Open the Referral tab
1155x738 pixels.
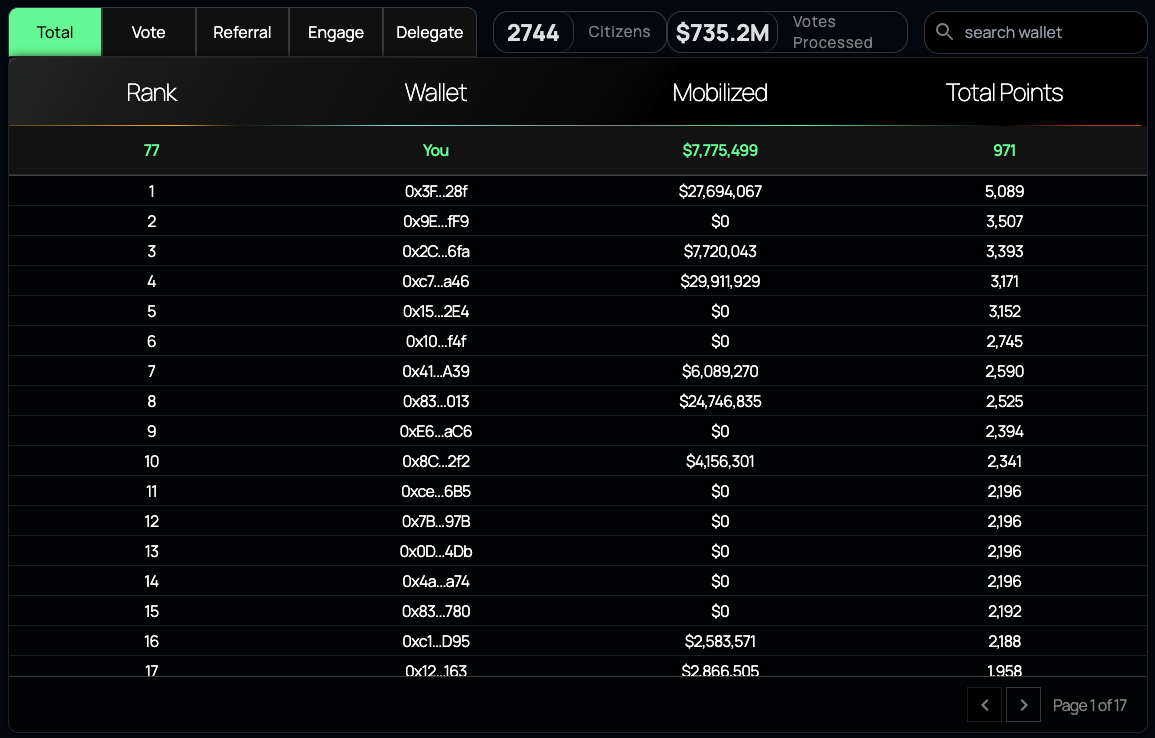(x=242, y=32)
